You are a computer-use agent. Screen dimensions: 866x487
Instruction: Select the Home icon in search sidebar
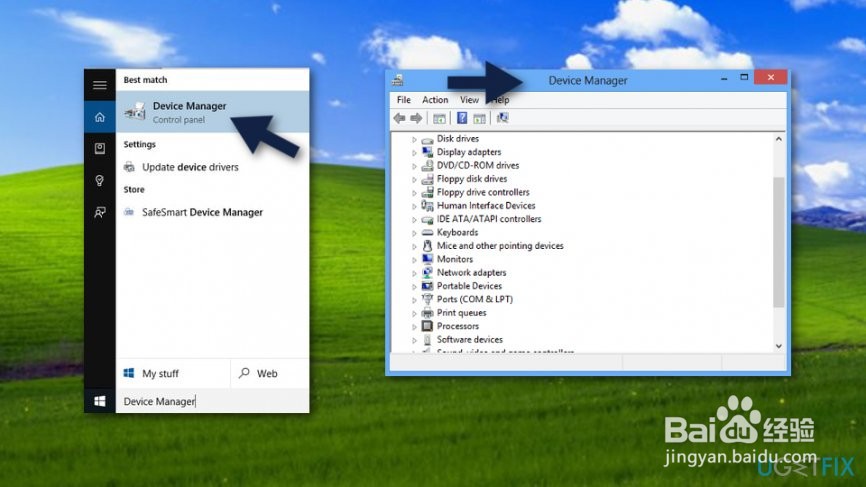99,117
